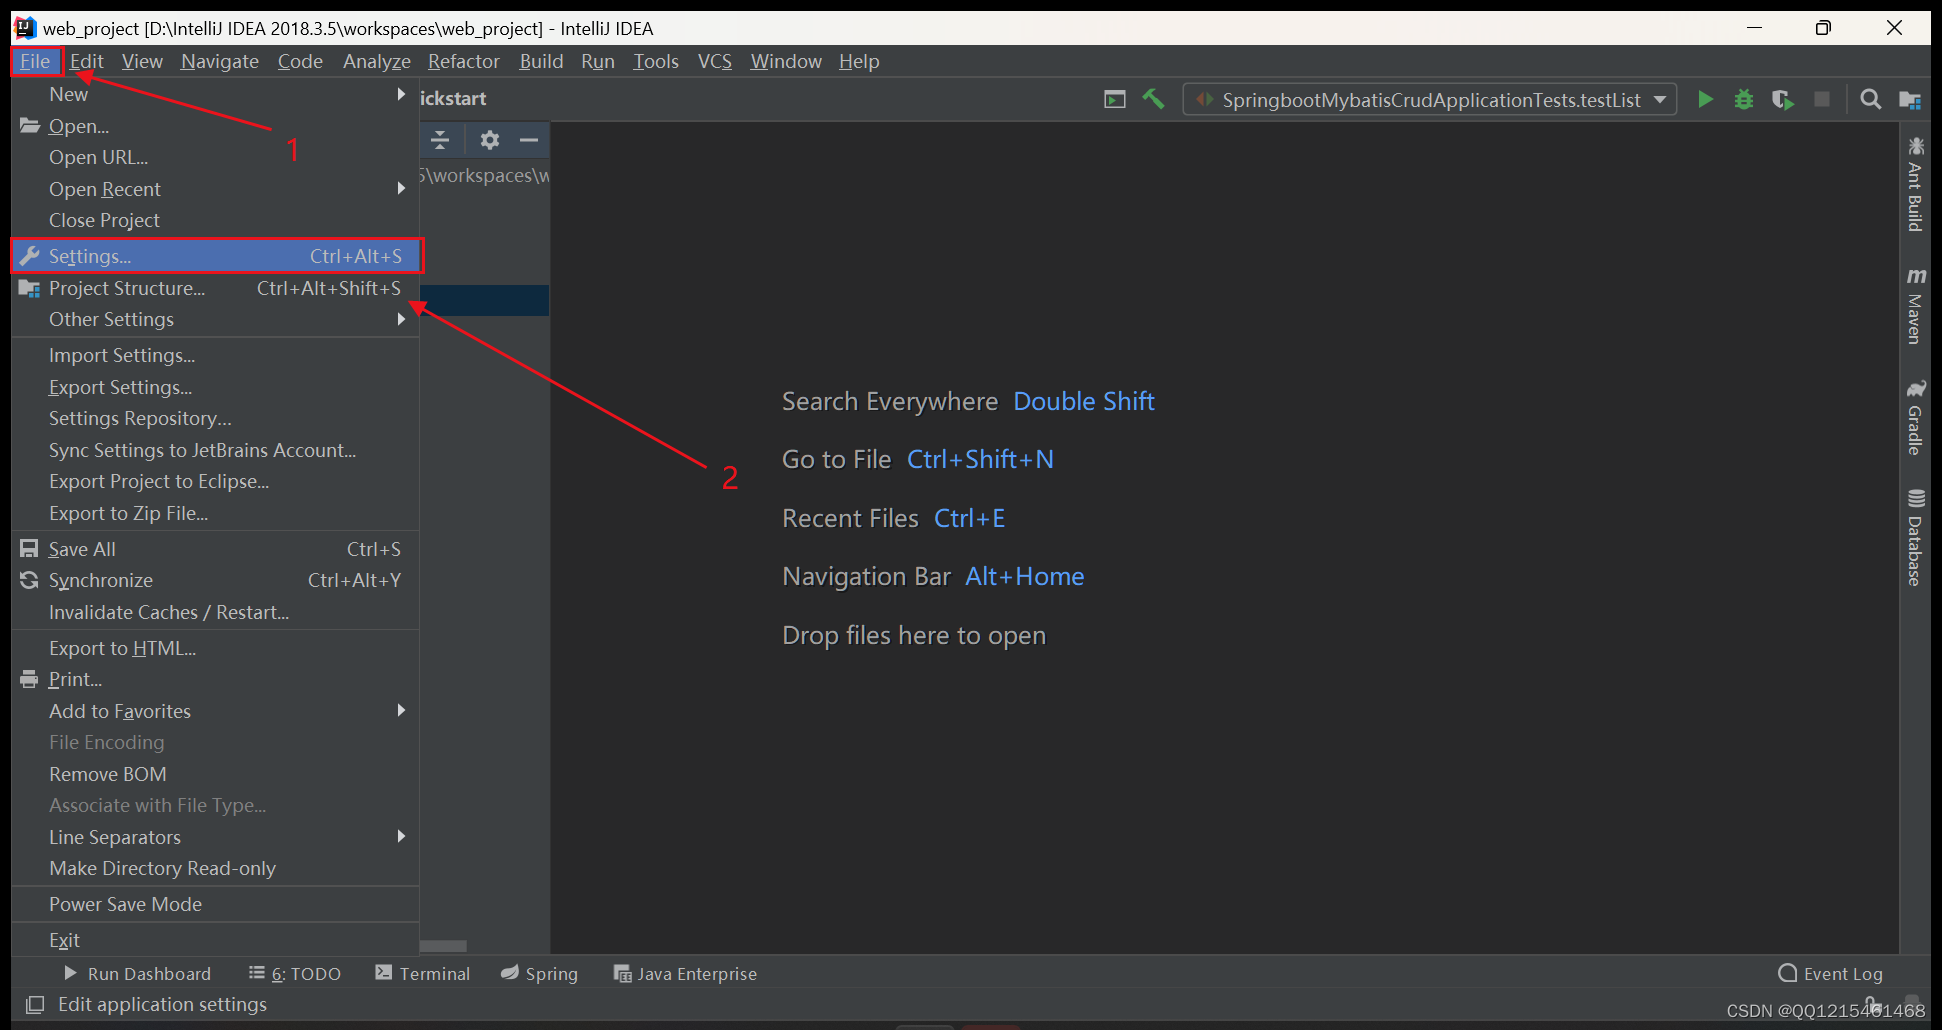Open the Run menu
This screenshot has width=1942, height=1030.
tap(598, 61)
